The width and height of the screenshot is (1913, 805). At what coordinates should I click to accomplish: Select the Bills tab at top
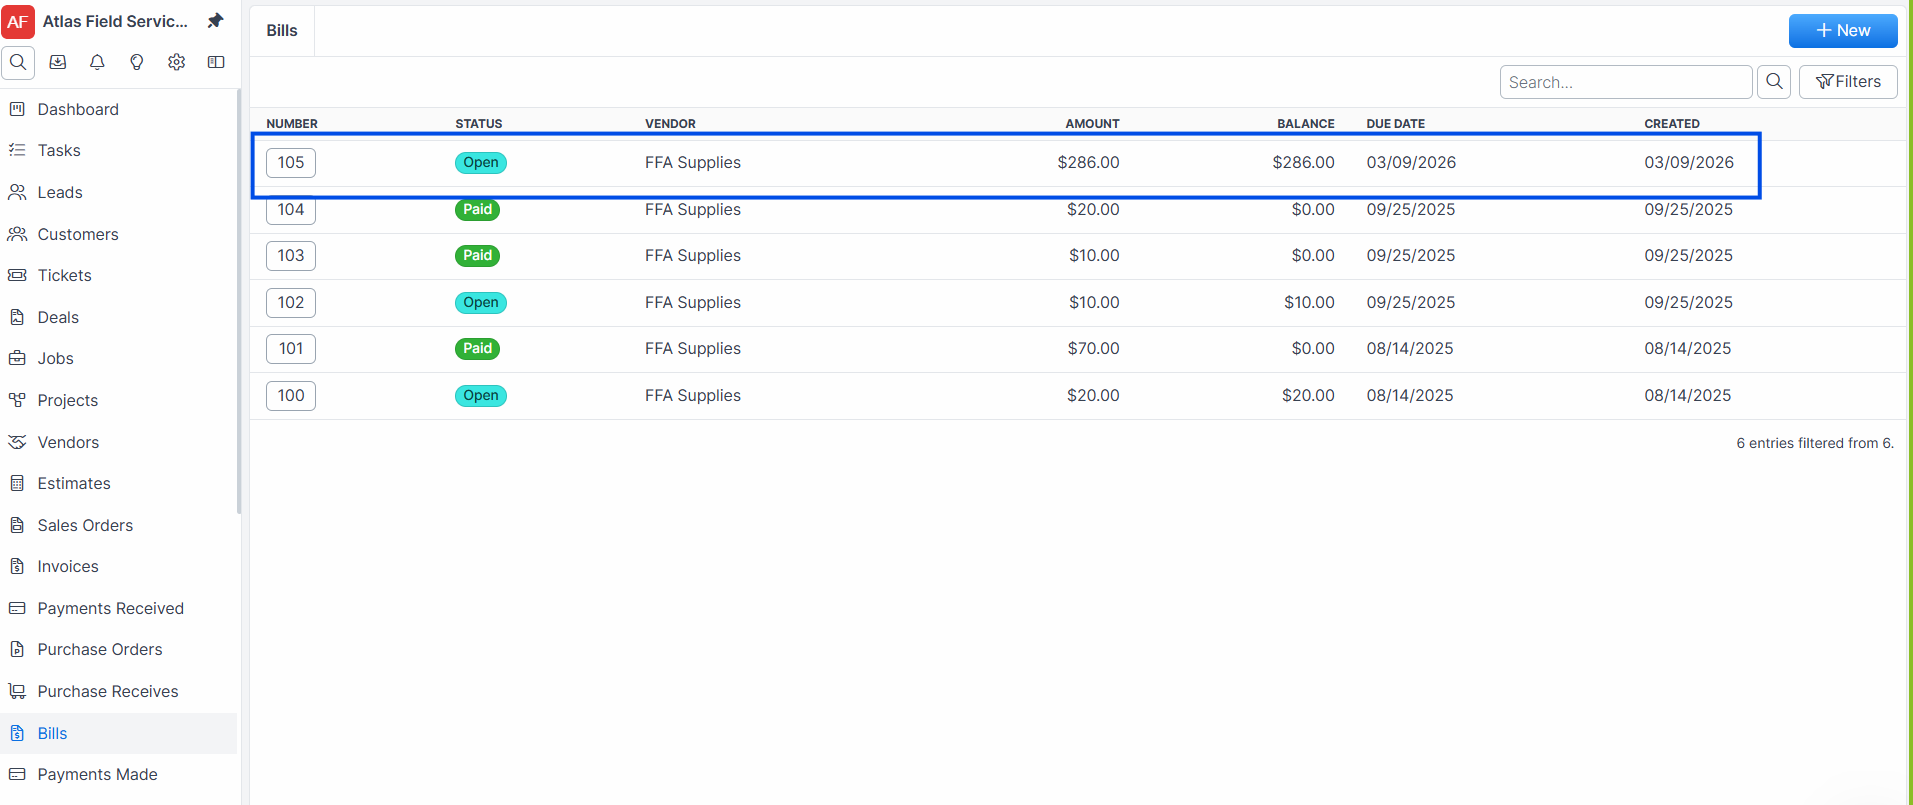click(x=282, y=31)
